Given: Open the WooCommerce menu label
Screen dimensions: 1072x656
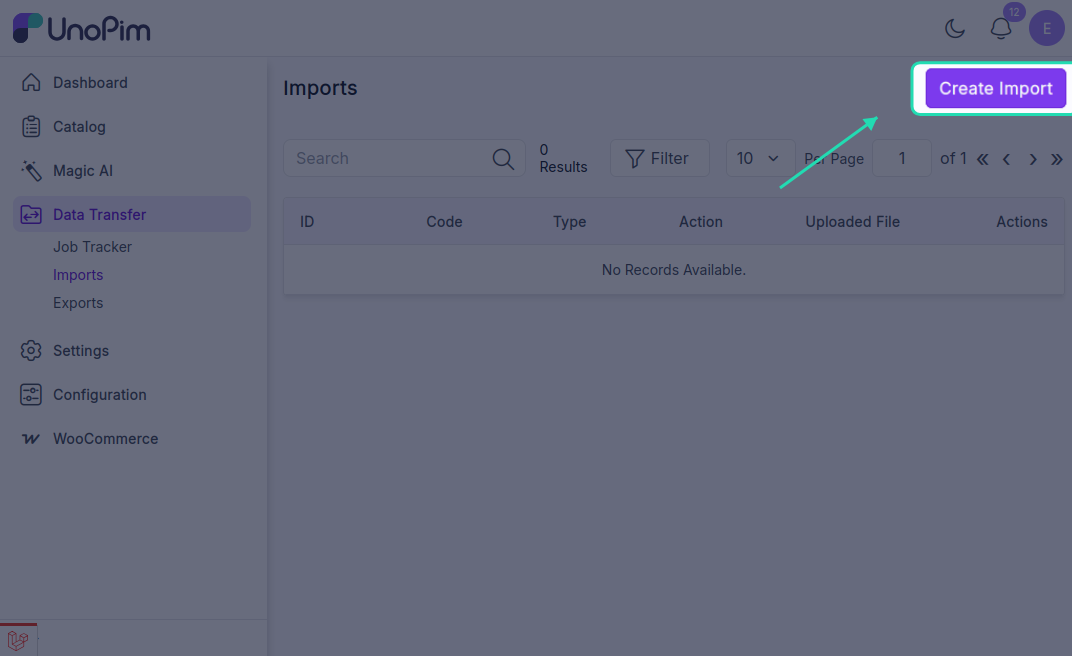Looking at the screenshot, I should coord(105,439).
